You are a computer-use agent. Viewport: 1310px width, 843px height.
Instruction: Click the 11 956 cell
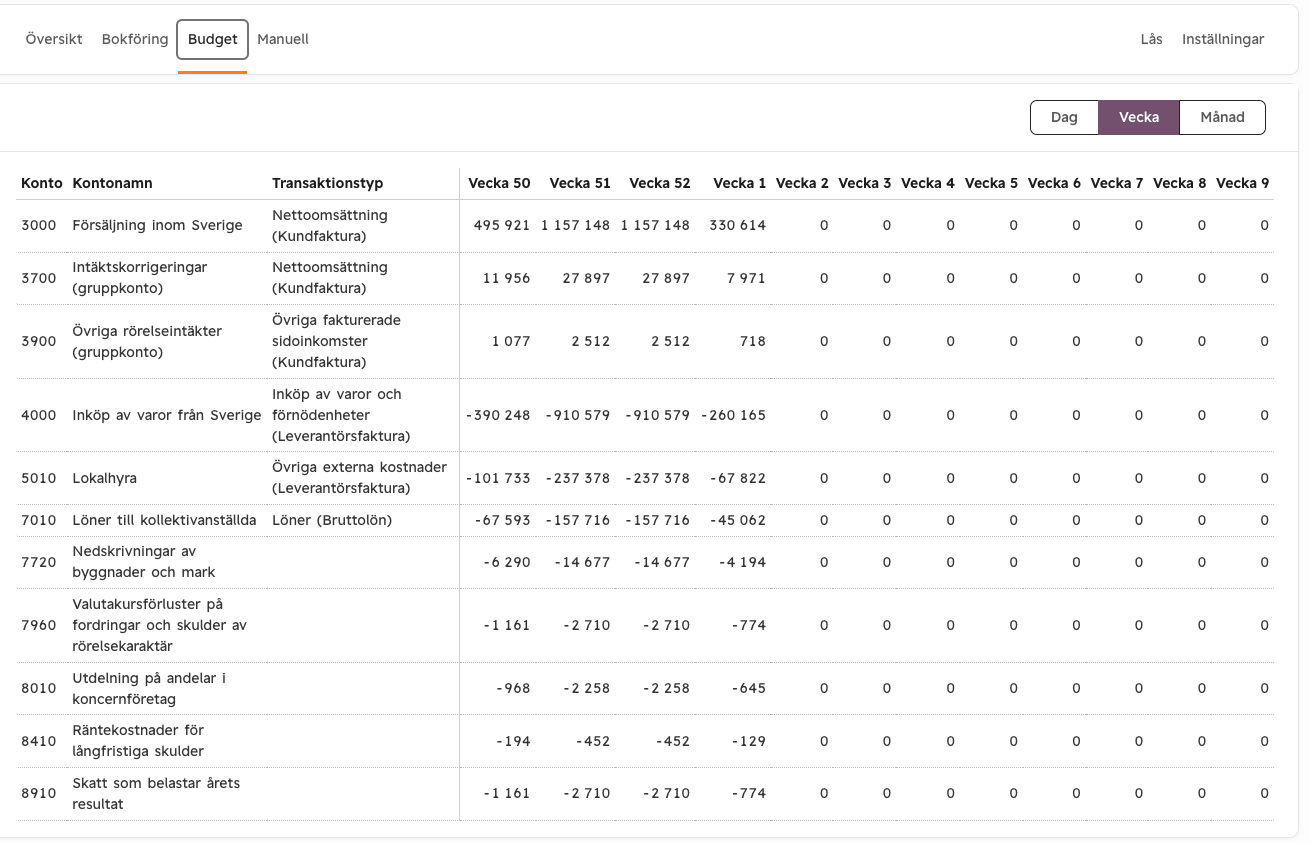pos(507,278)
